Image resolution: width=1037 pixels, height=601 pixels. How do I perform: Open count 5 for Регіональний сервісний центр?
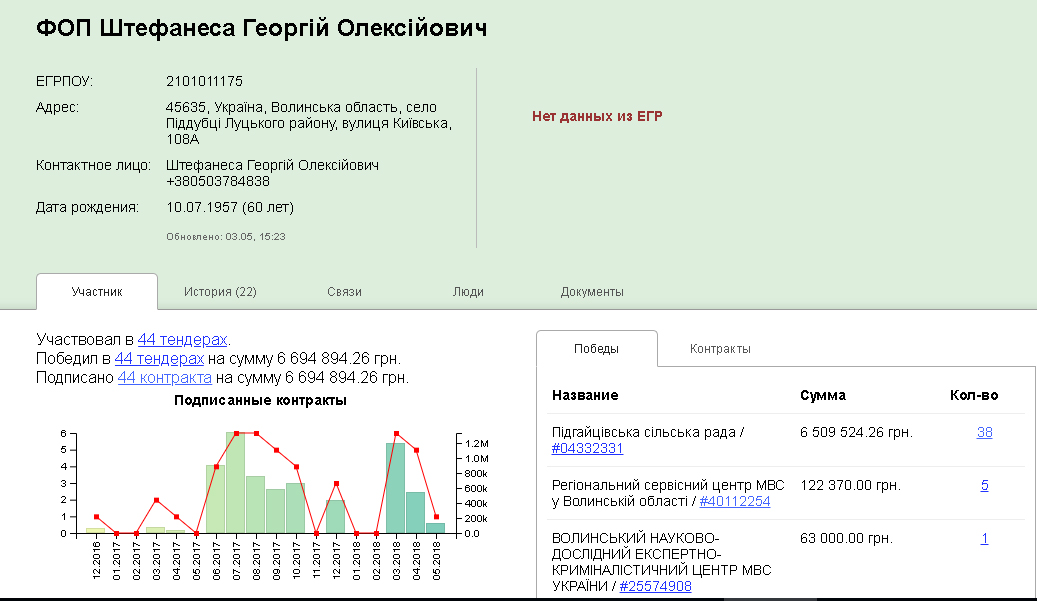(984, 486)
